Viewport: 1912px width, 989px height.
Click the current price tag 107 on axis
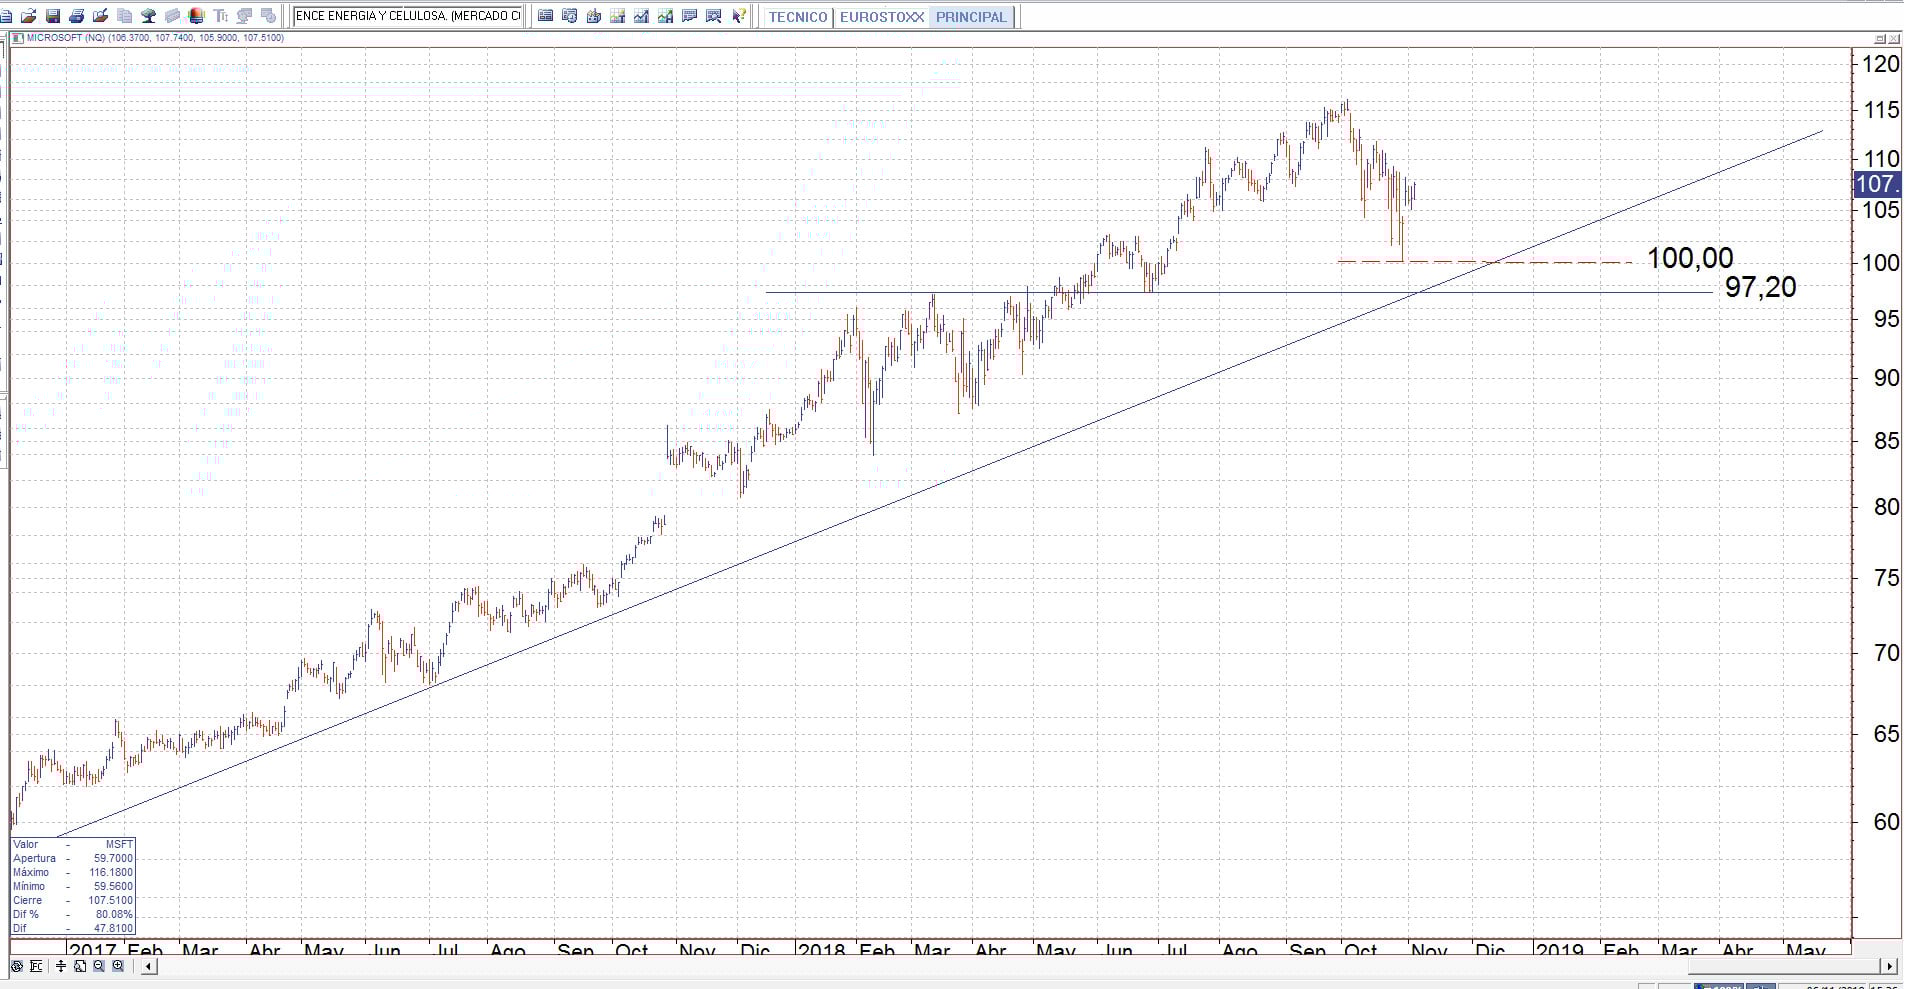pyautogui.click(x=1876, y=184)
